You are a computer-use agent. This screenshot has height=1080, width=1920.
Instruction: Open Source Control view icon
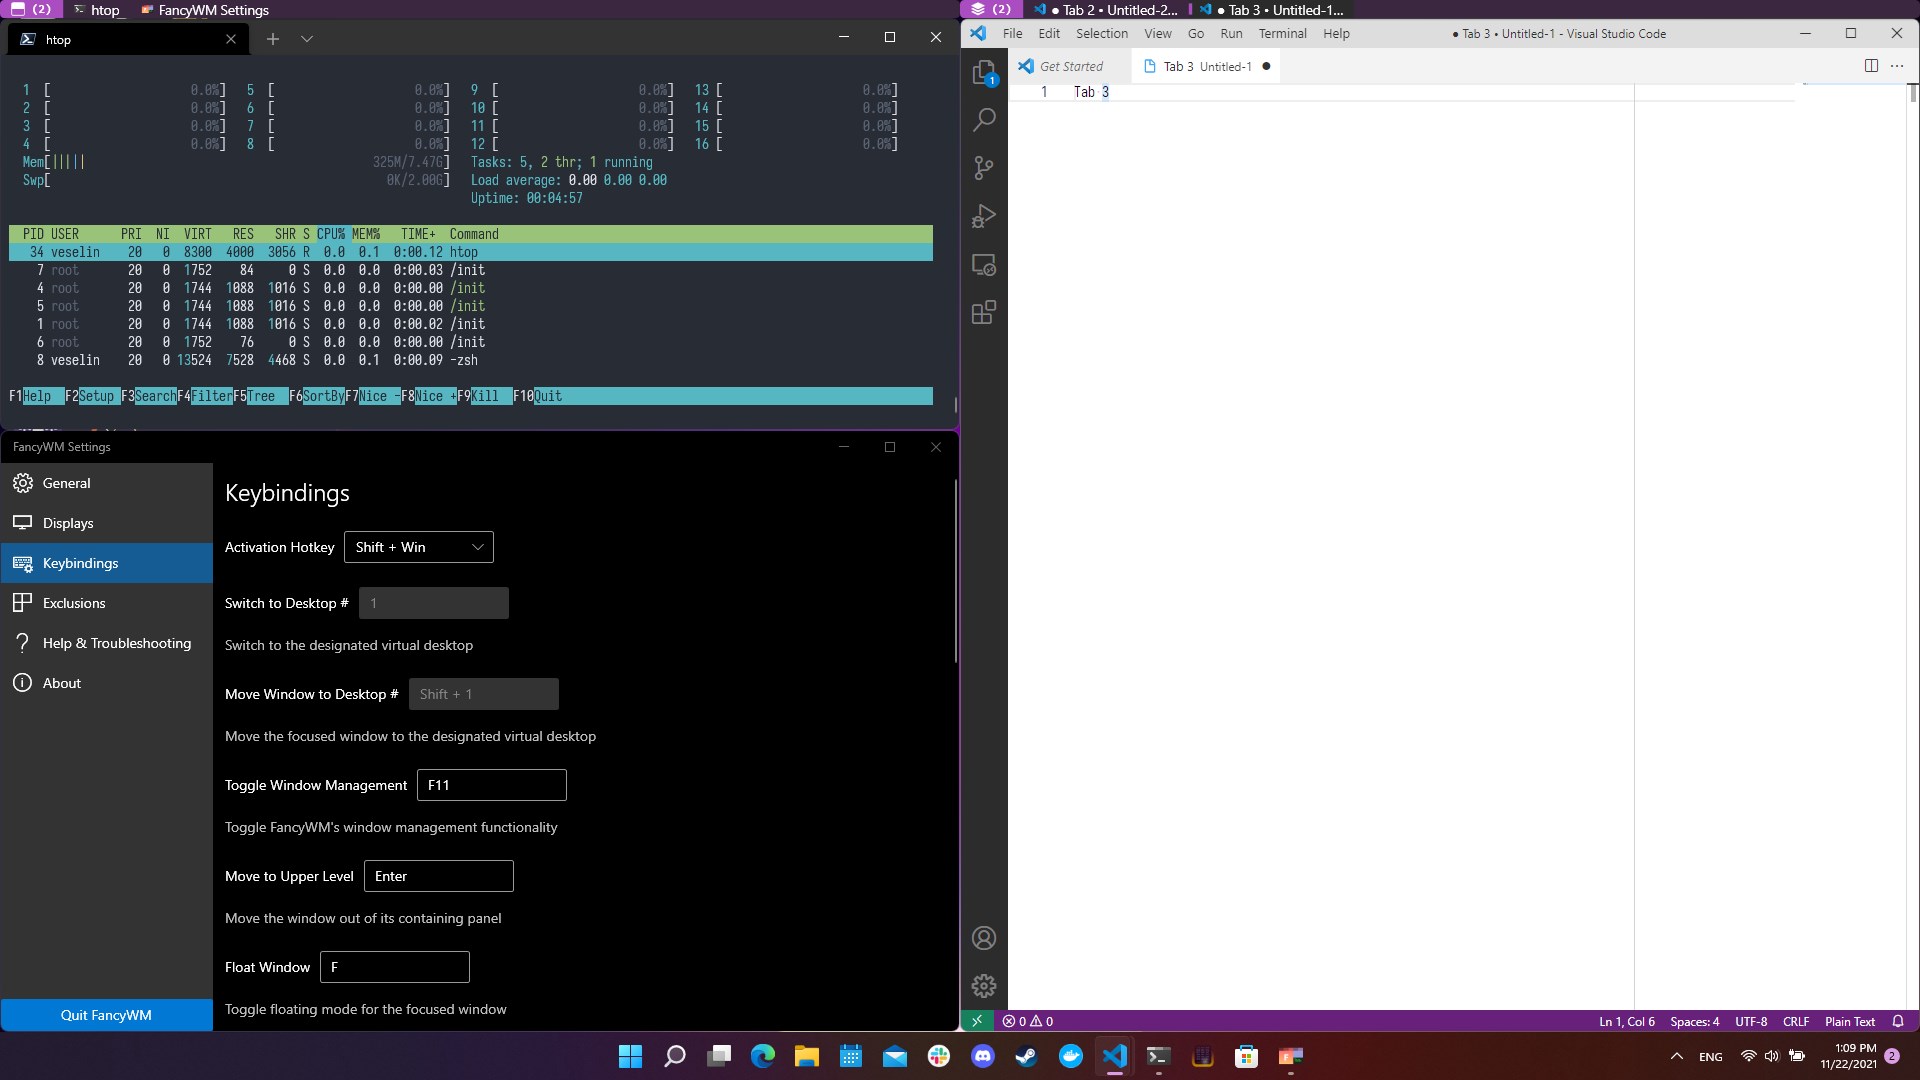click(x=984, y=168)
